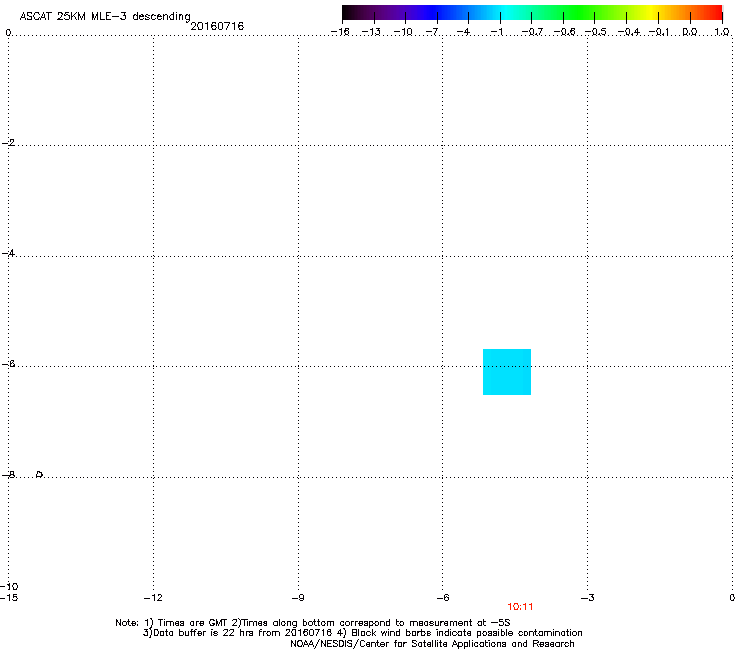Click the -15 longitude axis label

pos(9,598)
